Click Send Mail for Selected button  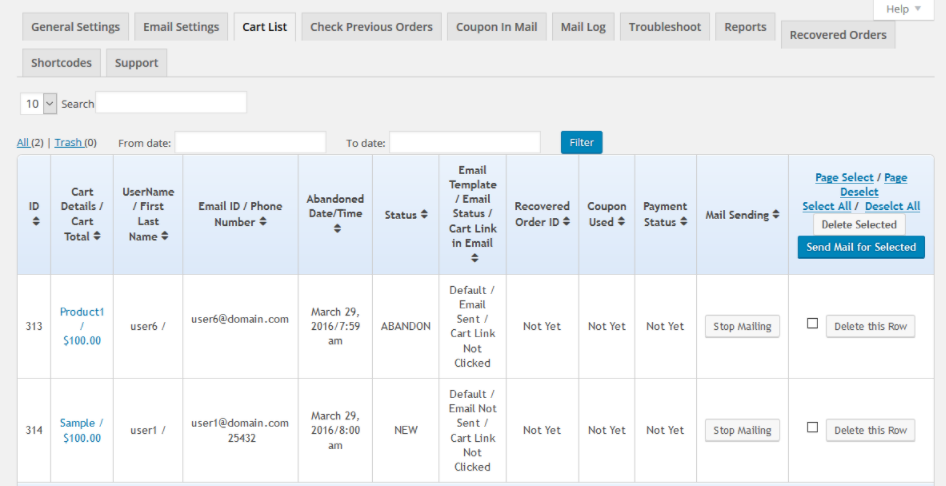click(x=861, y=247)
